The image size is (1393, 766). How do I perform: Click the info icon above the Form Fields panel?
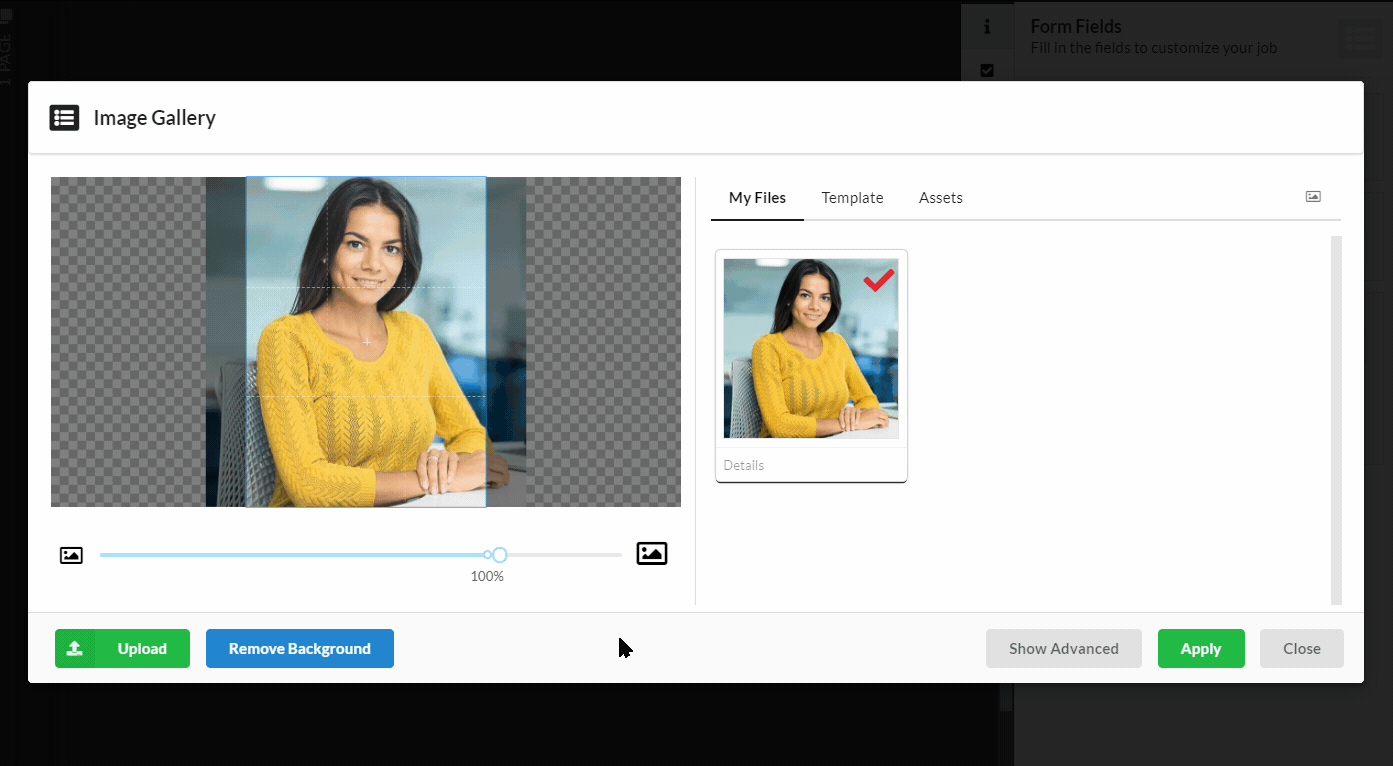(x=987, y=27)
